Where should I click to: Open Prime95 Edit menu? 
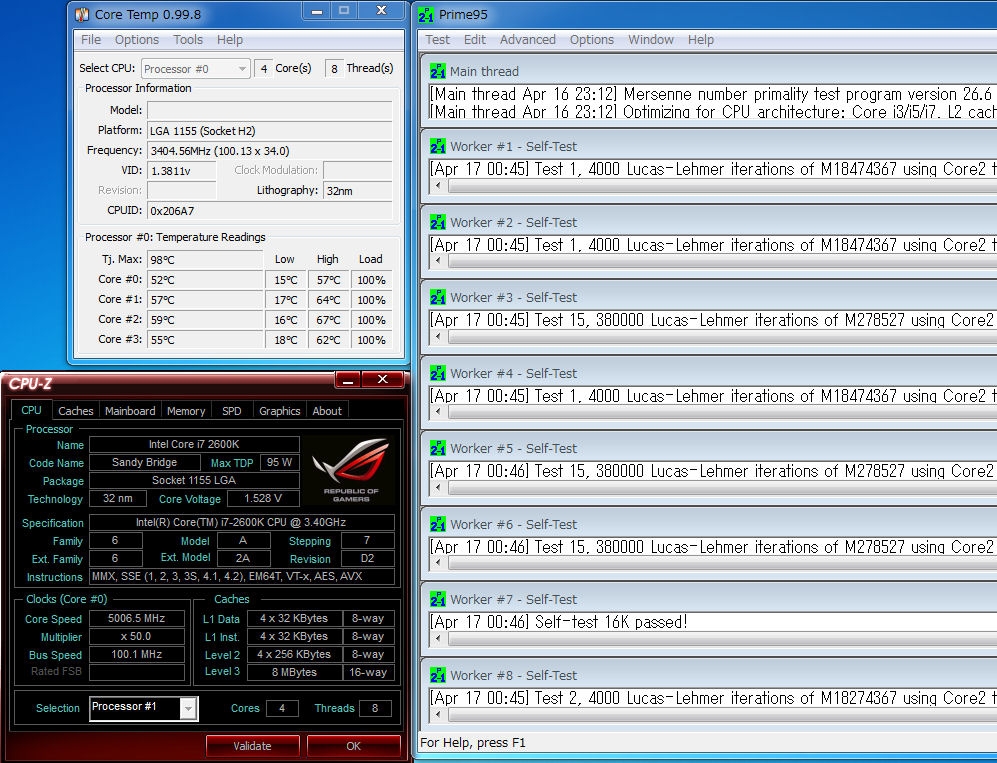point(474,39)
